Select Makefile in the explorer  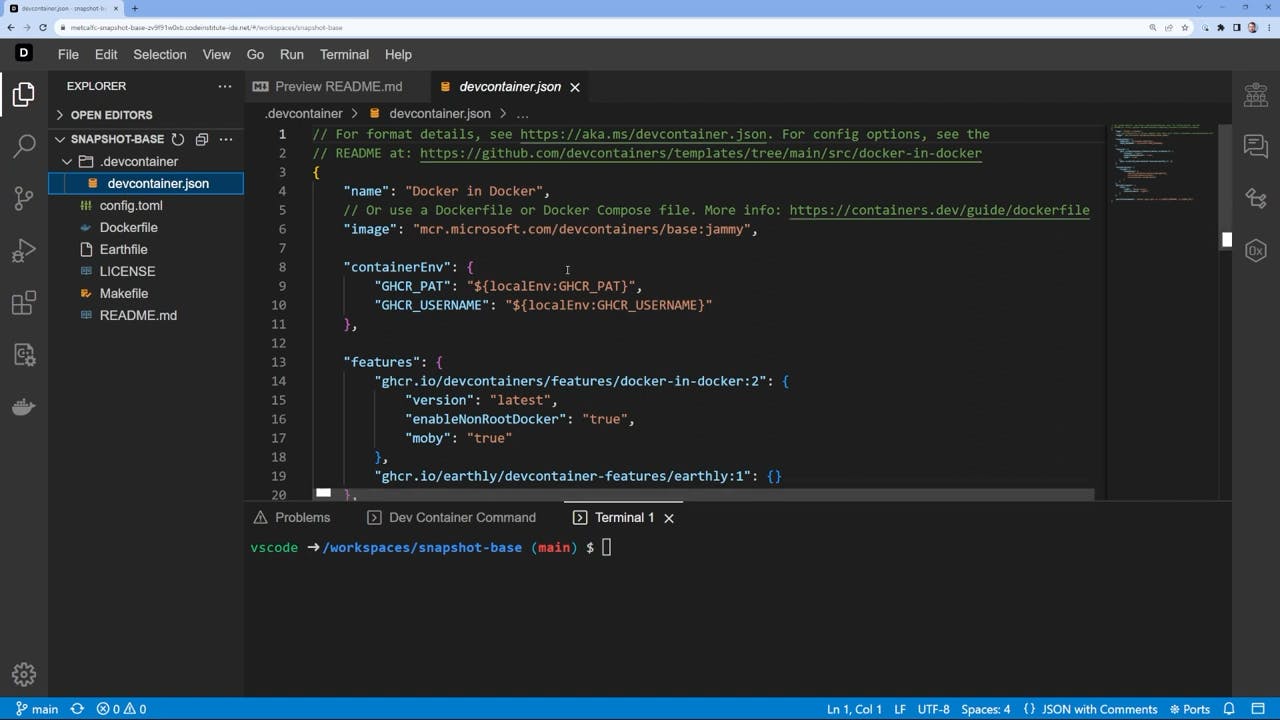point(124,293)
